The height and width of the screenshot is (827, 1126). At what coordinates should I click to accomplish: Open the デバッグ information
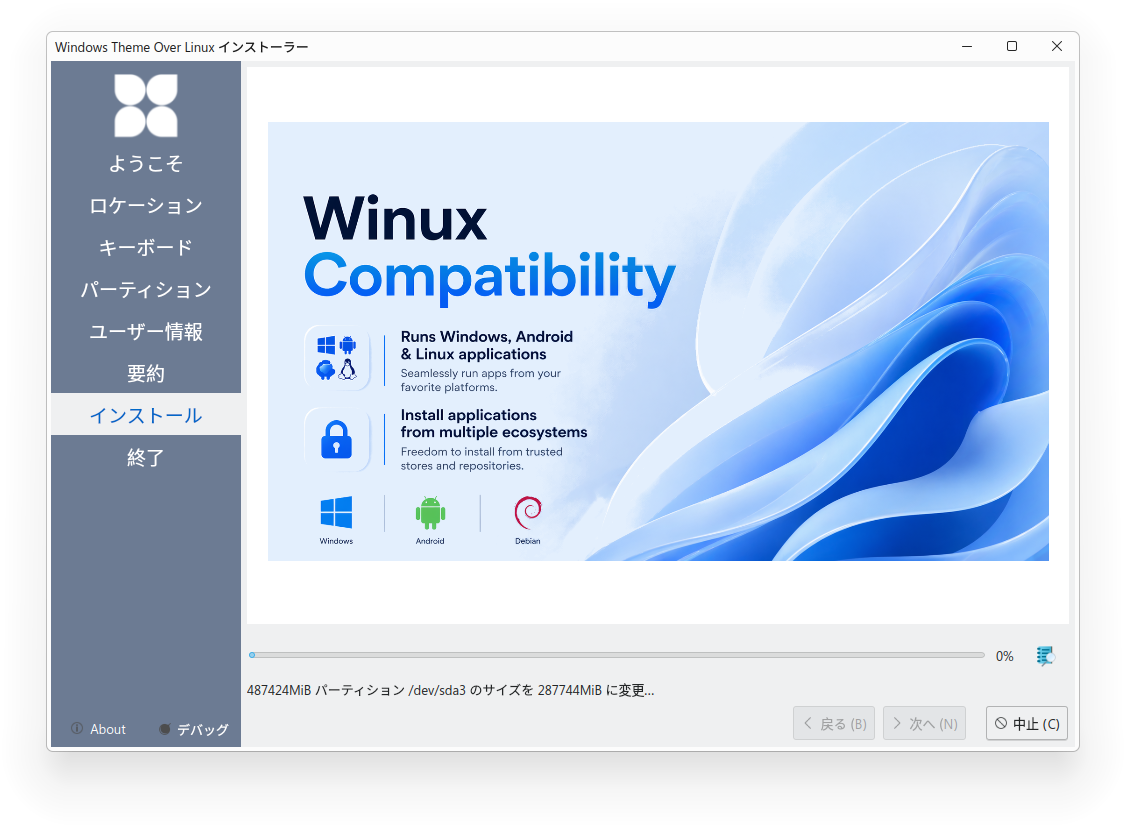click(x=193, y=729)
